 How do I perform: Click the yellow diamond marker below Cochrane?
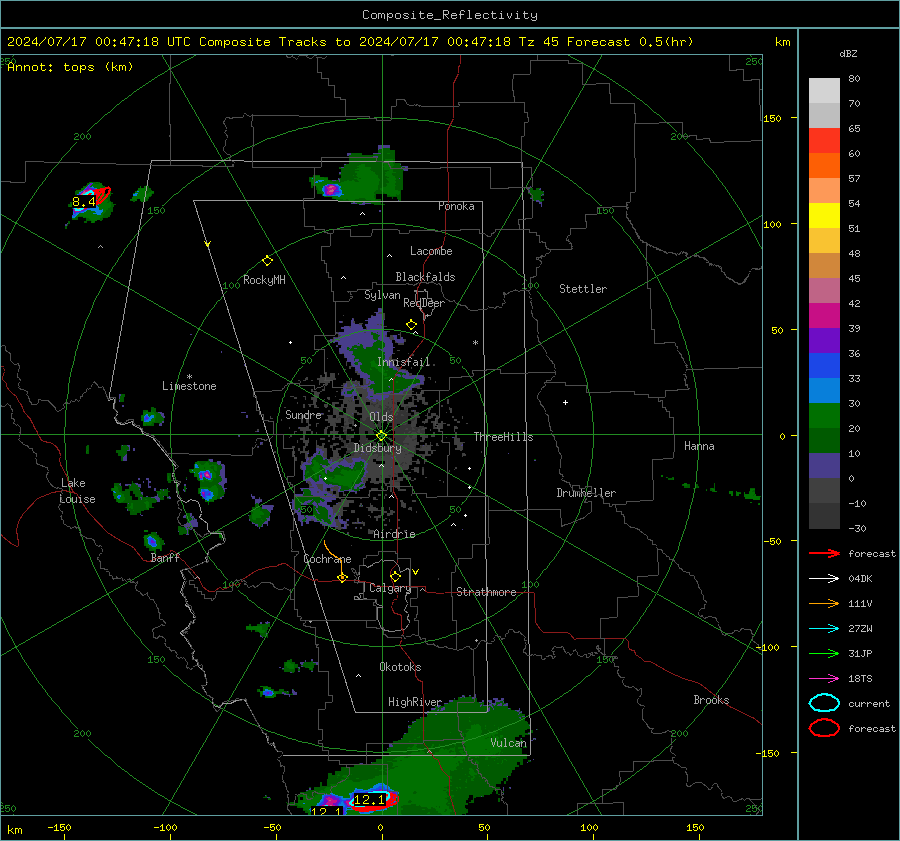click(342, 578)
